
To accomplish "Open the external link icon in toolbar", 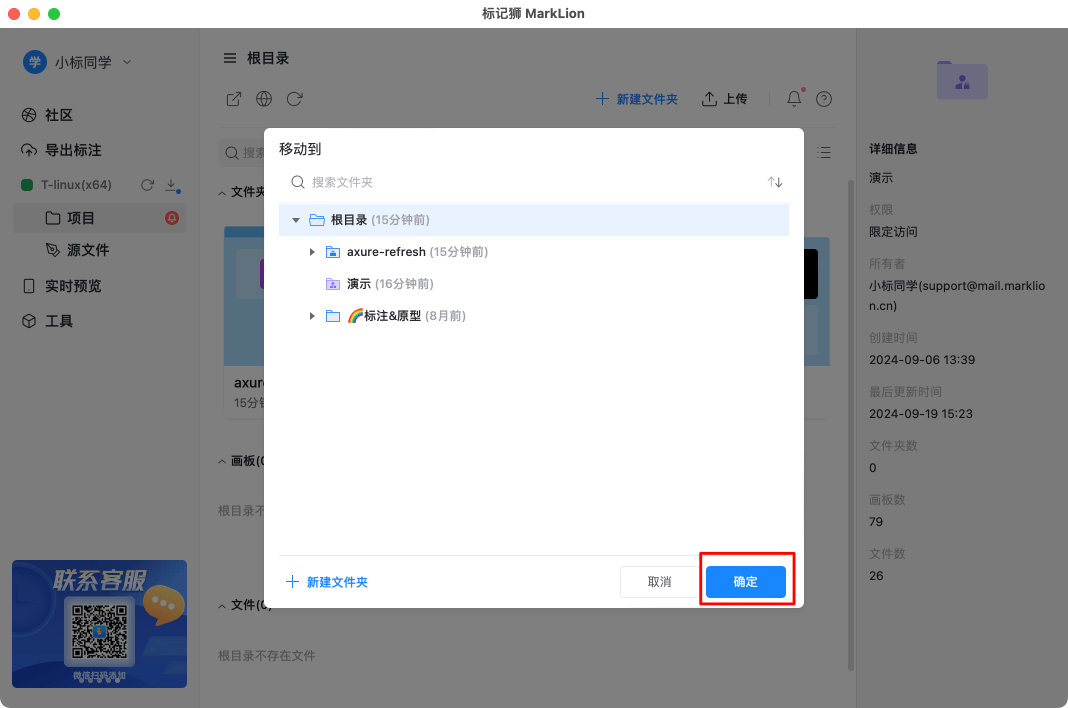I will pos(233,99).
